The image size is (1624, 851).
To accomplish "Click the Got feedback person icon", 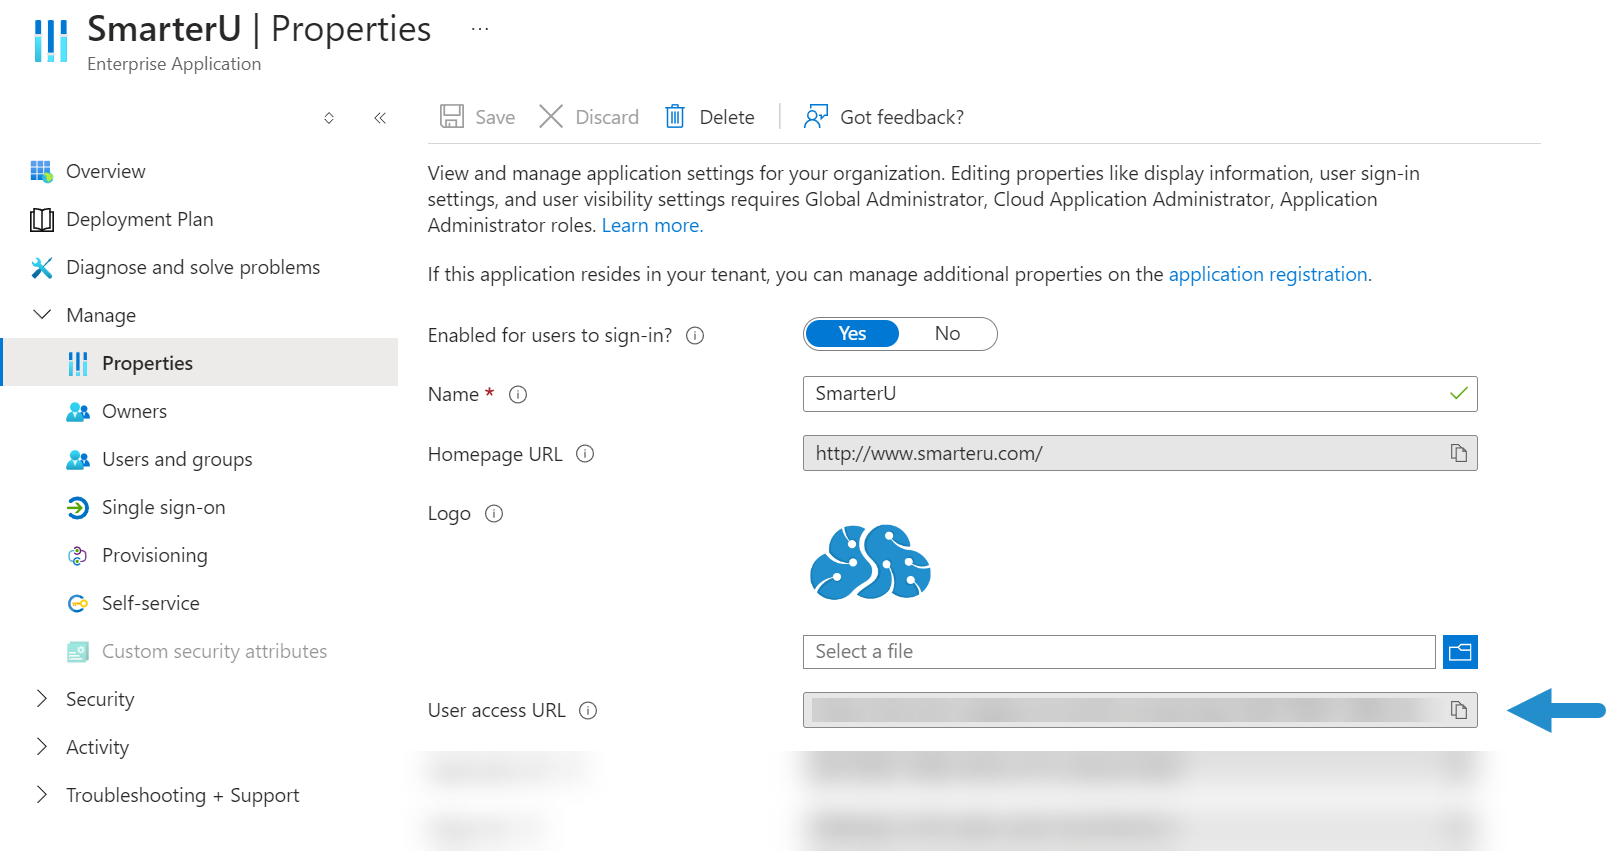I will coord(816,117).
